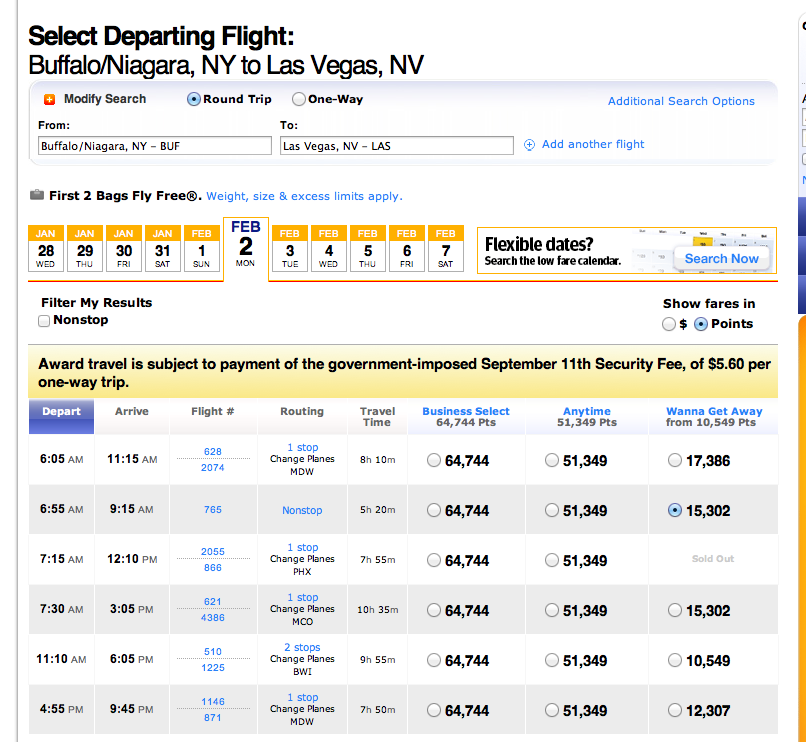Click the luggage icon beside Bags Fly Free
This screenshot has height=742, width=806.
point(37,195)
